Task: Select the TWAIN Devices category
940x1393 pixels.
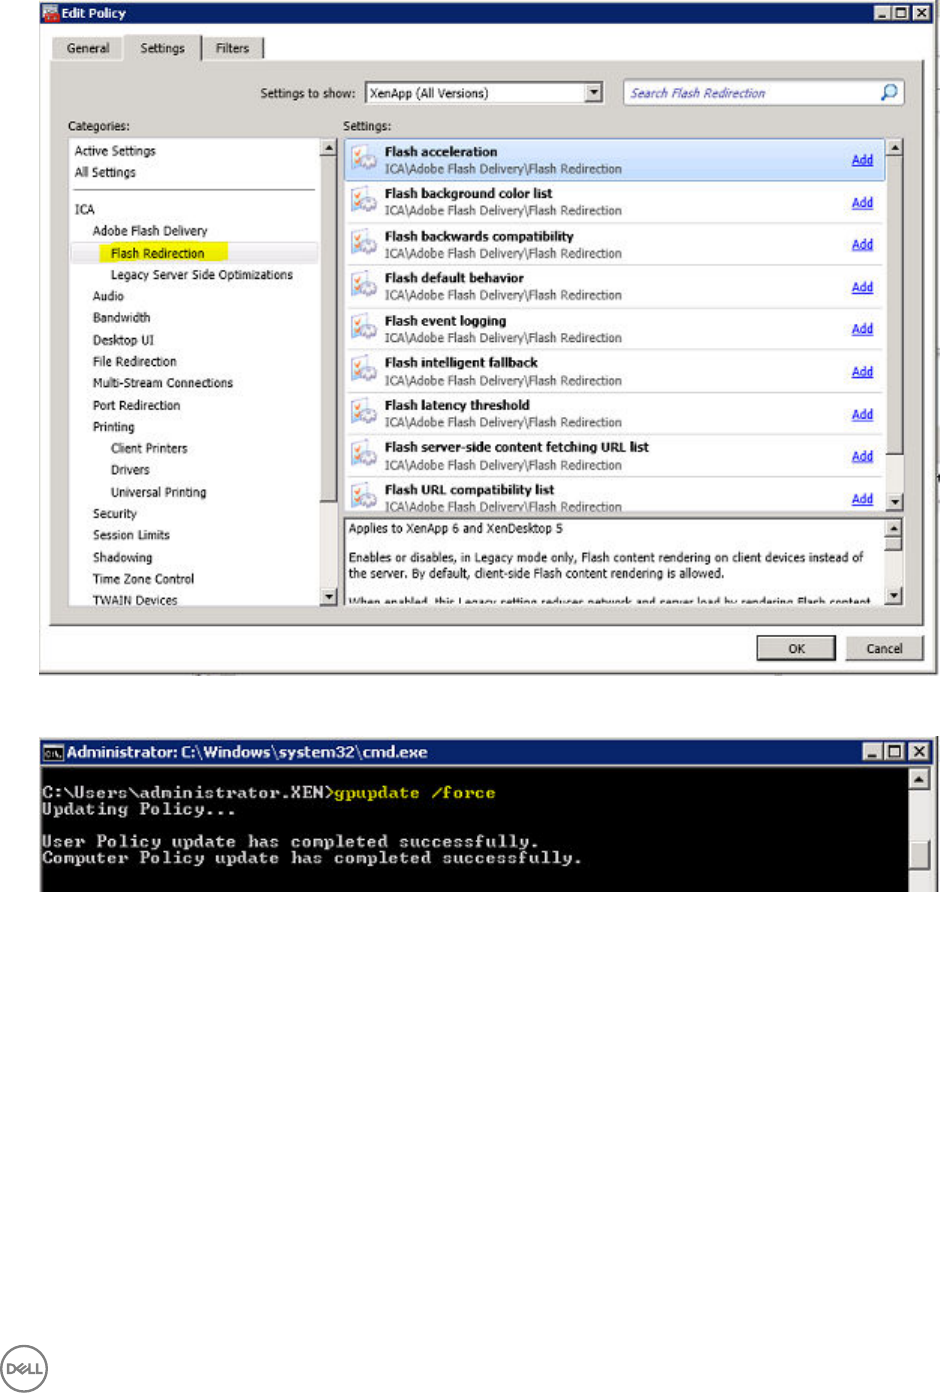Action: coord(135,600)
